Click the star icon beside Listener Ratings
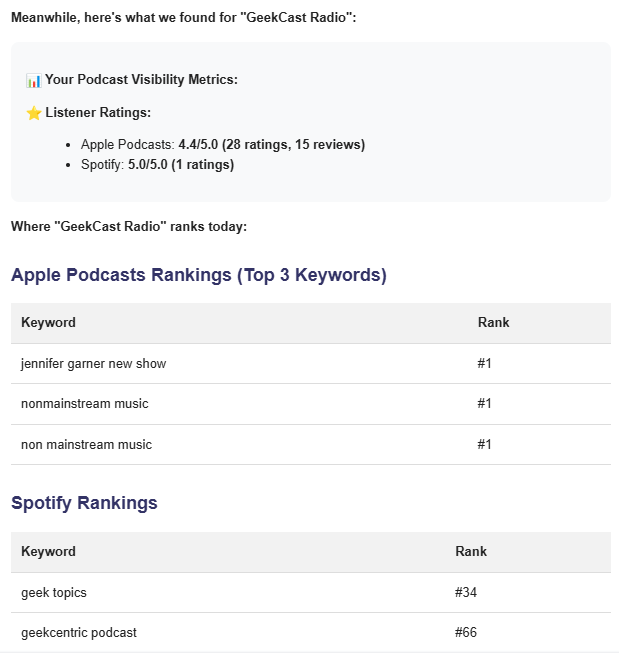619x668 pixels. (34, 113)
